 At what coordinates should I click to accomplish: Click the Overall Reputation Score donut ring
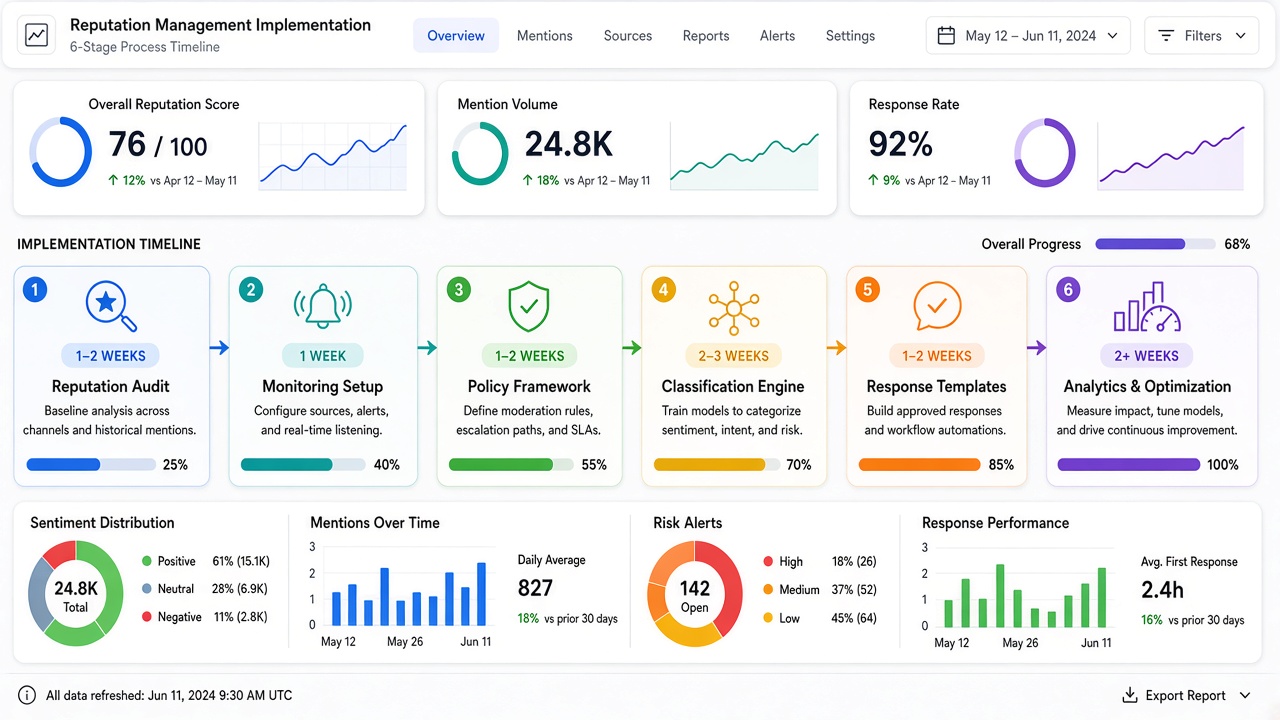click(x=61, y=152)
